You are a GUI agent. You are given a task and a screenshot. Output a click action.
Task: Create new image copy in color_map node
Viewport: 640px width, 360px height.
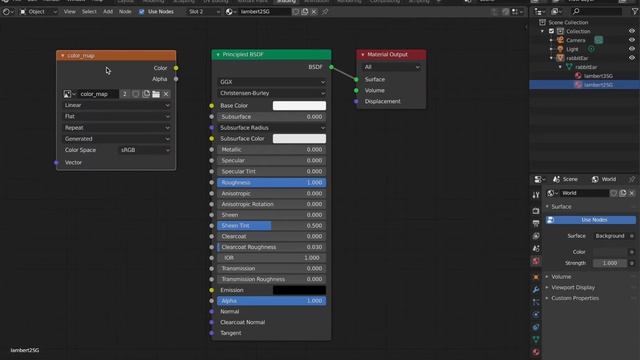point(146,94)
